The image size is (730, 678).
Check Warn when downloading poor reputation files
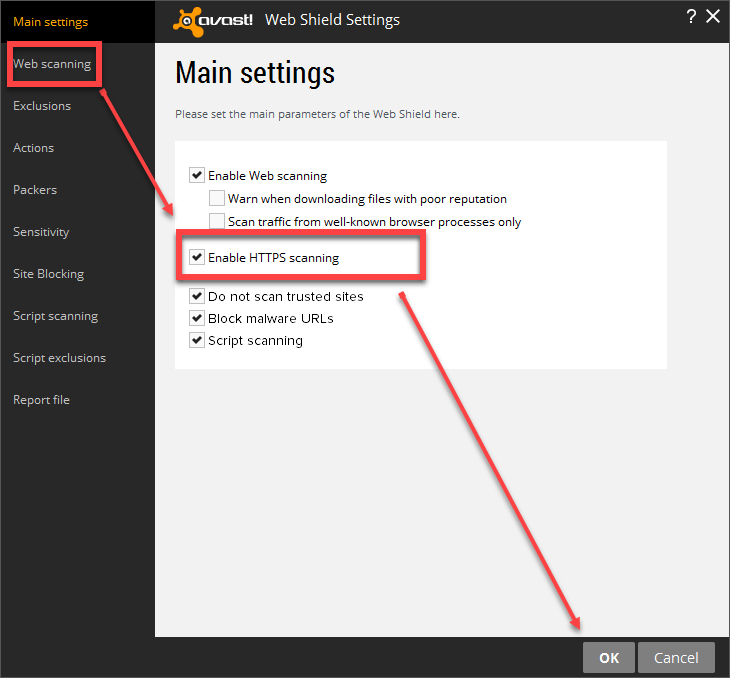[x=217, y=198]
